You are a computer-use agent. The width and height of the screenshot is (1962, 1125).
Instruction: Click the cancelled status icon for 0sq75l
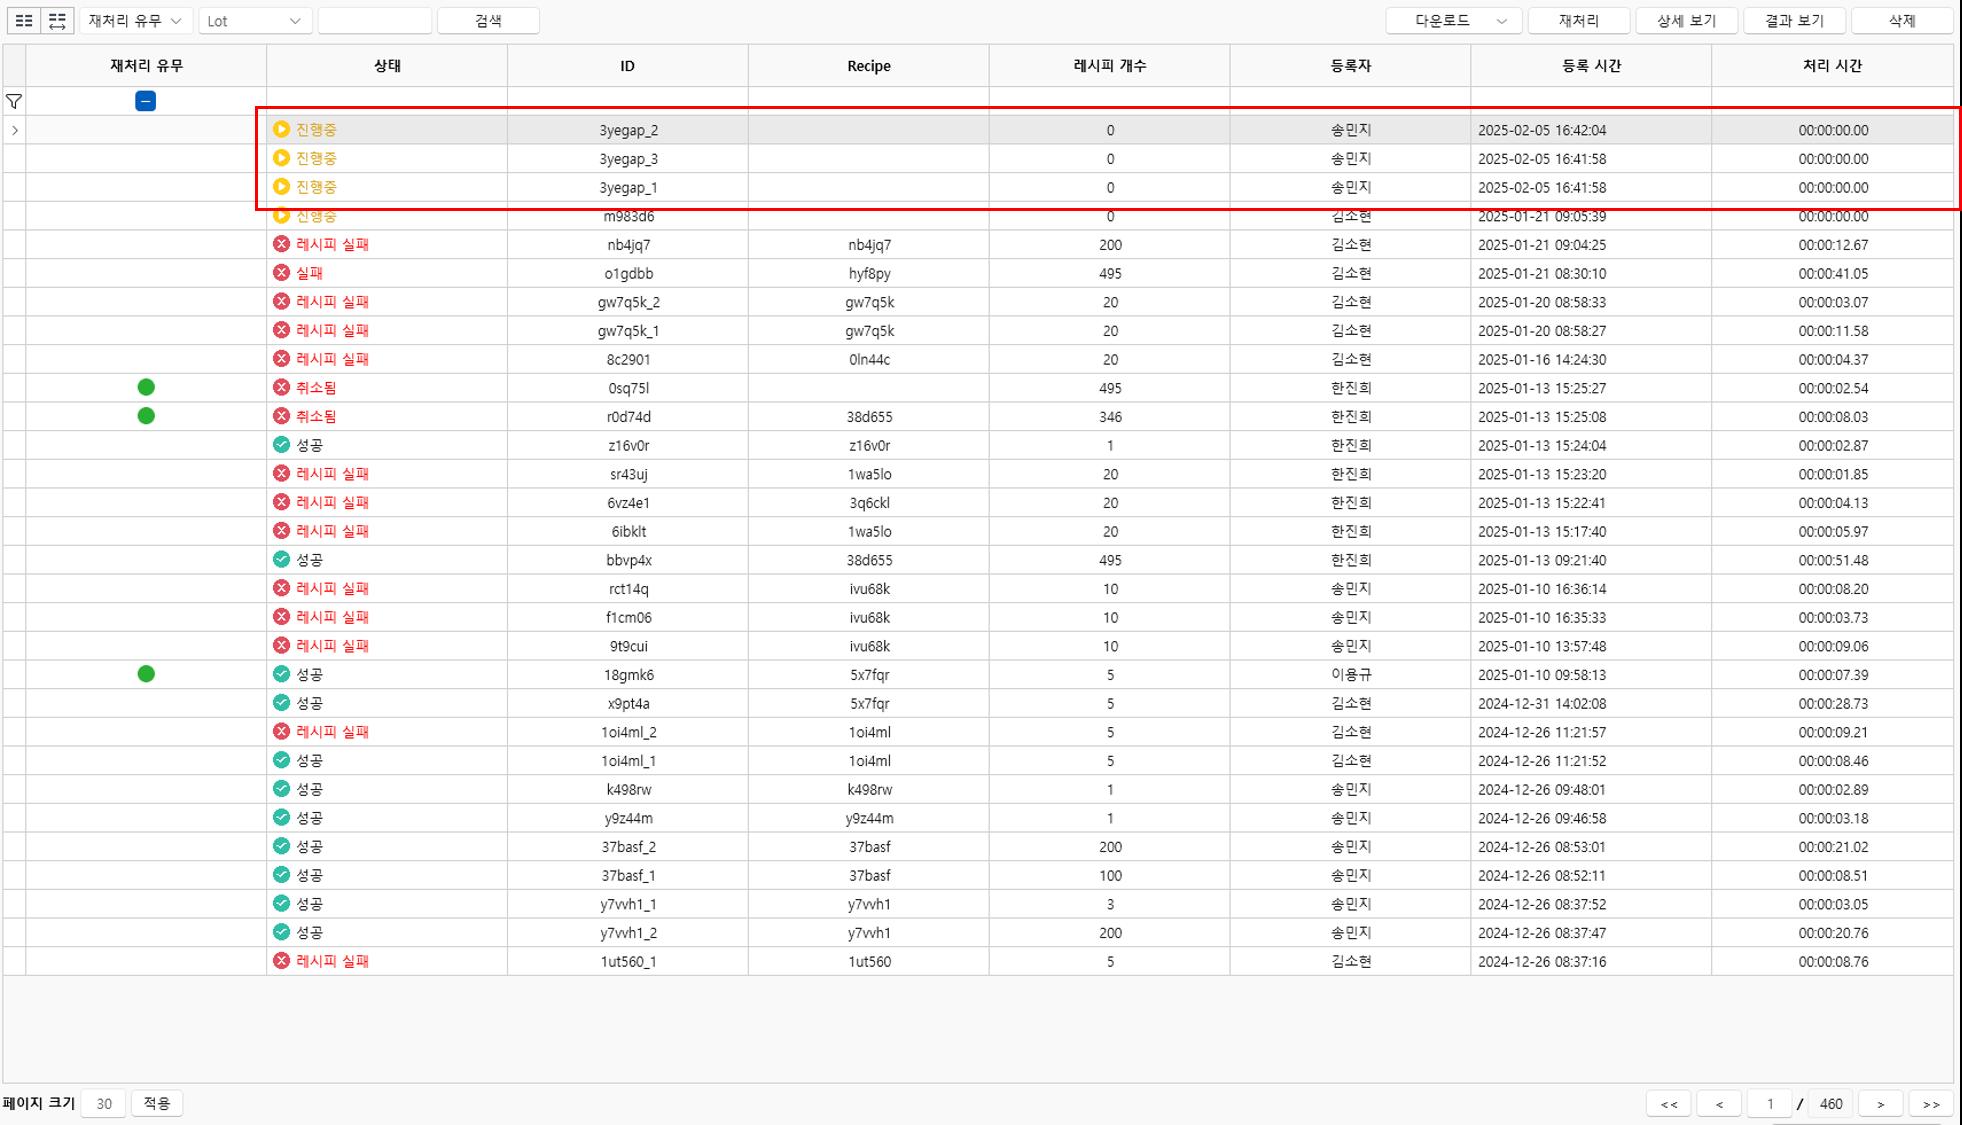click(x=281, y=388)
